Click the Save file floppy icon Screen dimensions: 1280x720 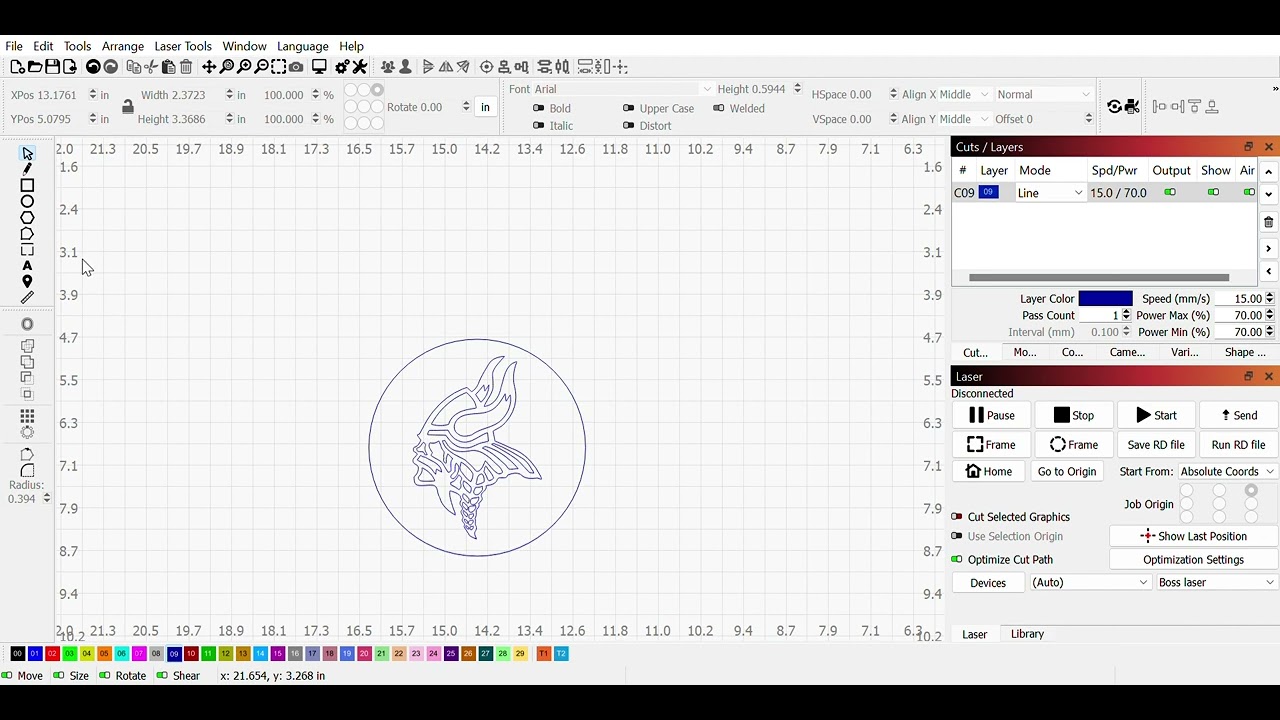click(x=52, y=67)
